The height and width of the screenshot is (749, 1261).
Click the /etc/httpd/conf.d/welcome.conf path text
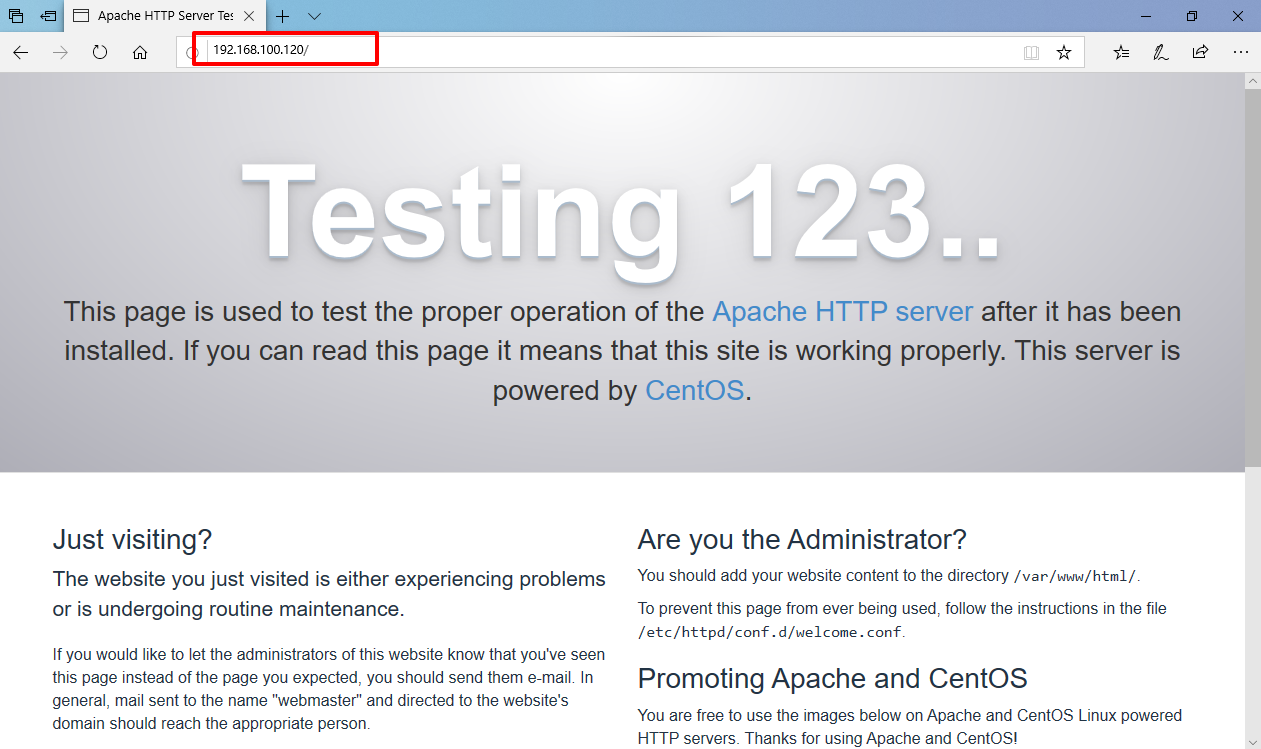click(770, 633)
